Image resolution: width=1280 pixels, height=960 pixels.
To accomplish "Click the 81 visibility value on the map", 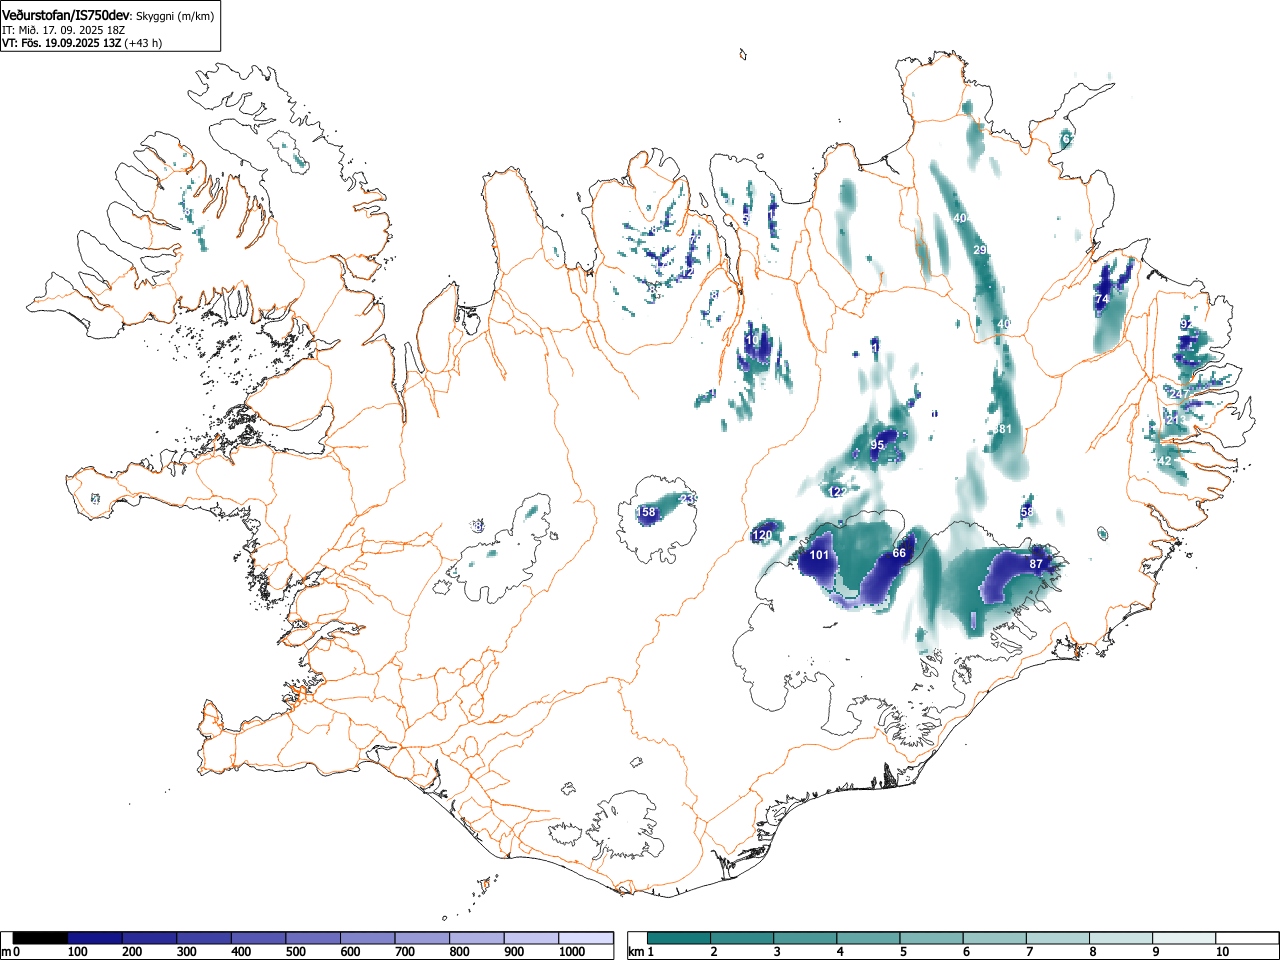I will click(x=1005, y=429).
